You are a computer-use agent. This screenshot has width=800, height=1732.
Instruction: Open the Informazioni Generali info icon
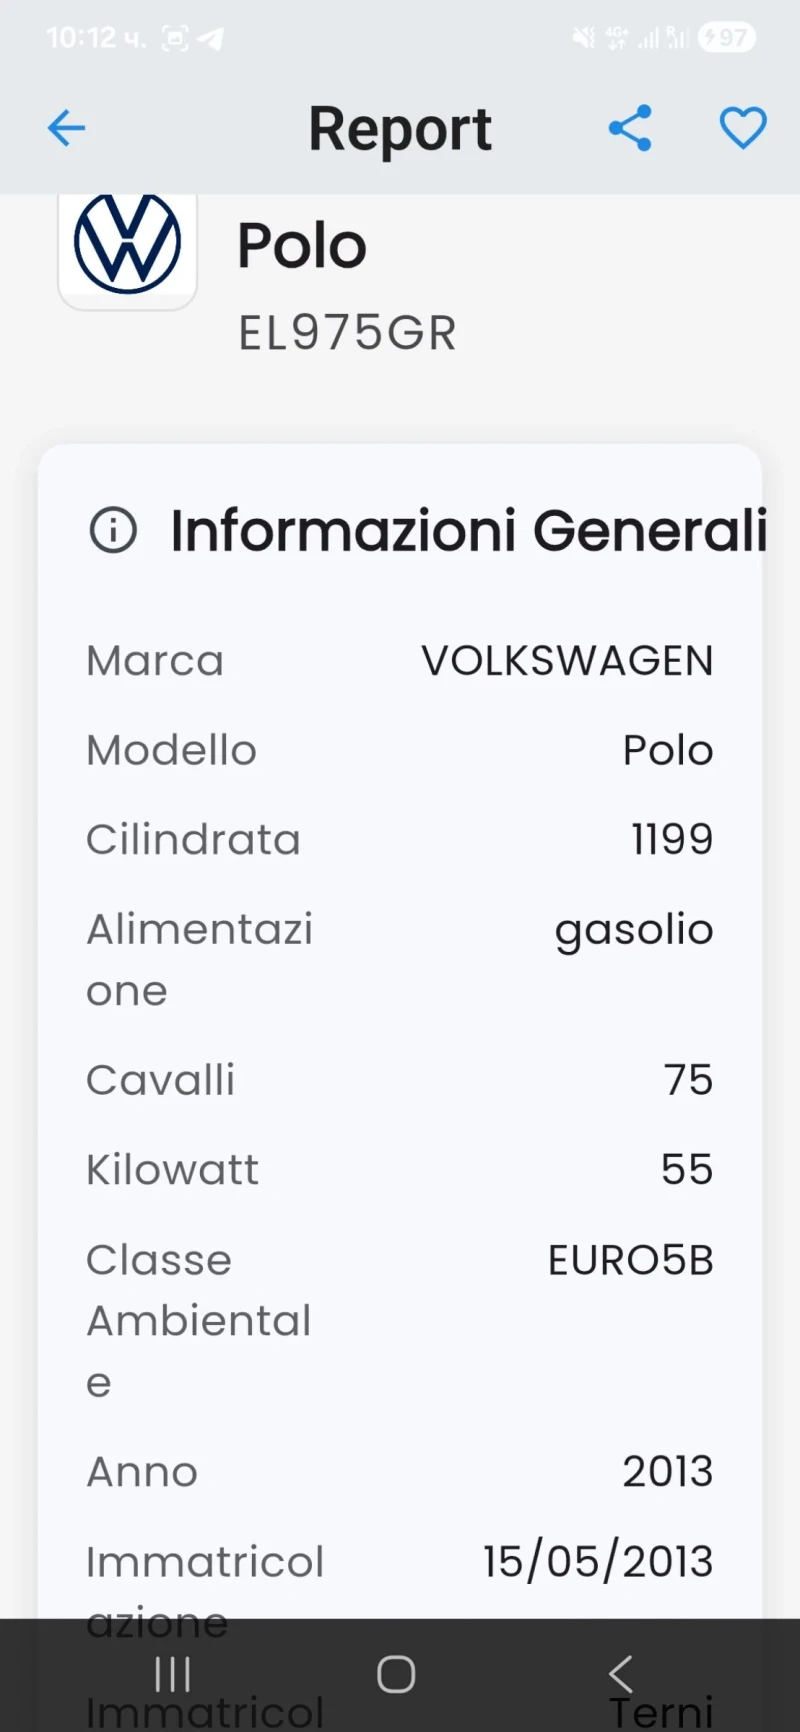(x=113, y=530)
